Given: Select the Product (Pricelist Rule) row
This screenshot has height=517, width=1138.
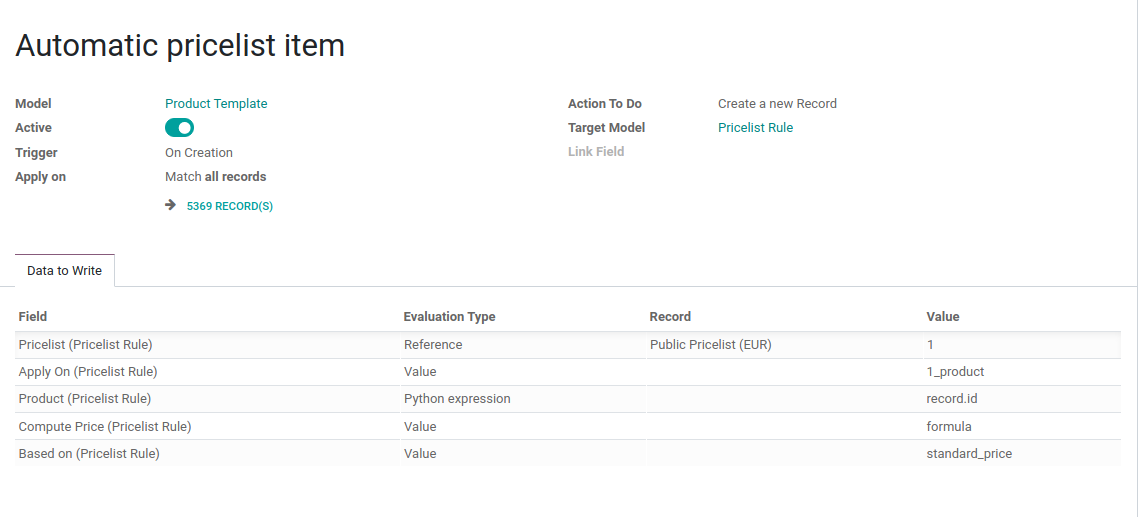Looking at the screenshot, I should click(x=568, y=399).
